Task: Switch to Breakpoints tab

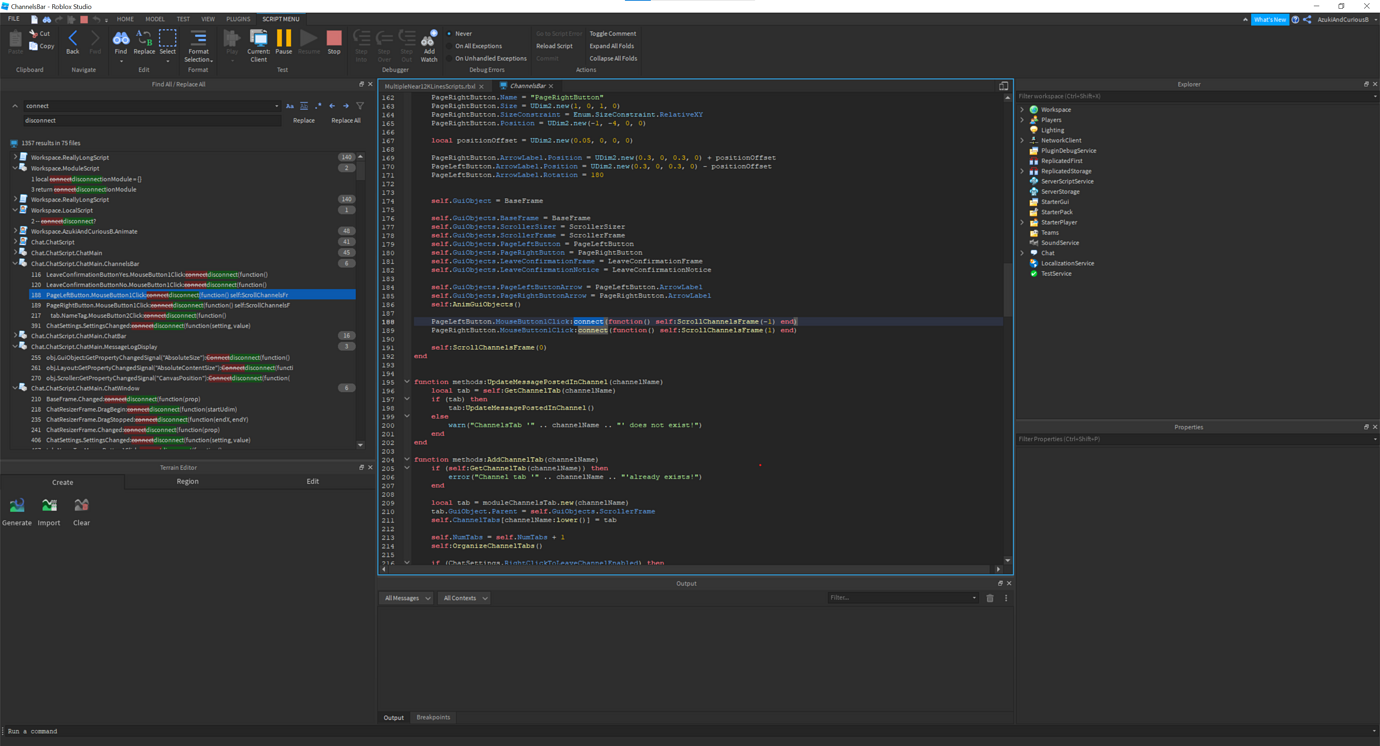Action: click(433, 717)
